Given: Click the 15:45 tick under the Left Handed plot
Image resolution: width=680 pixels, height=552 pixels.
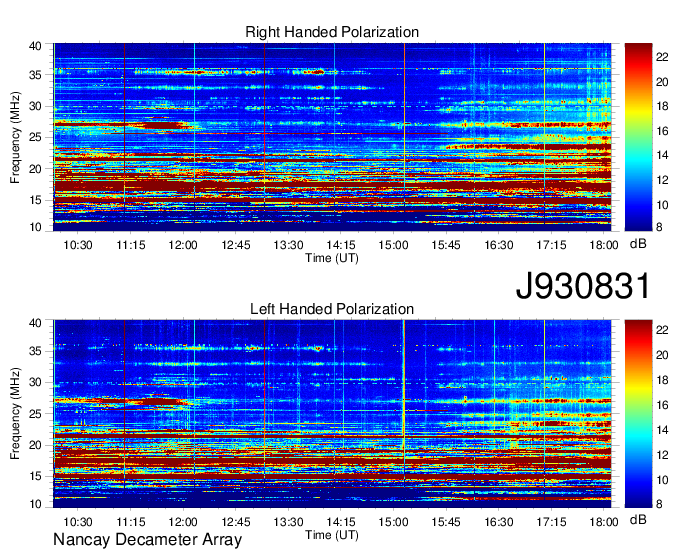Looking at the screenshot, I should tap(446, 522).
